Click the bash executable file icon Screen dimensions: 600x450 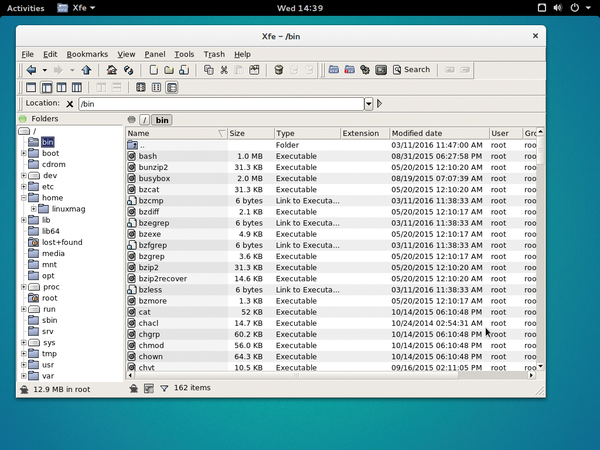point(132,156)
